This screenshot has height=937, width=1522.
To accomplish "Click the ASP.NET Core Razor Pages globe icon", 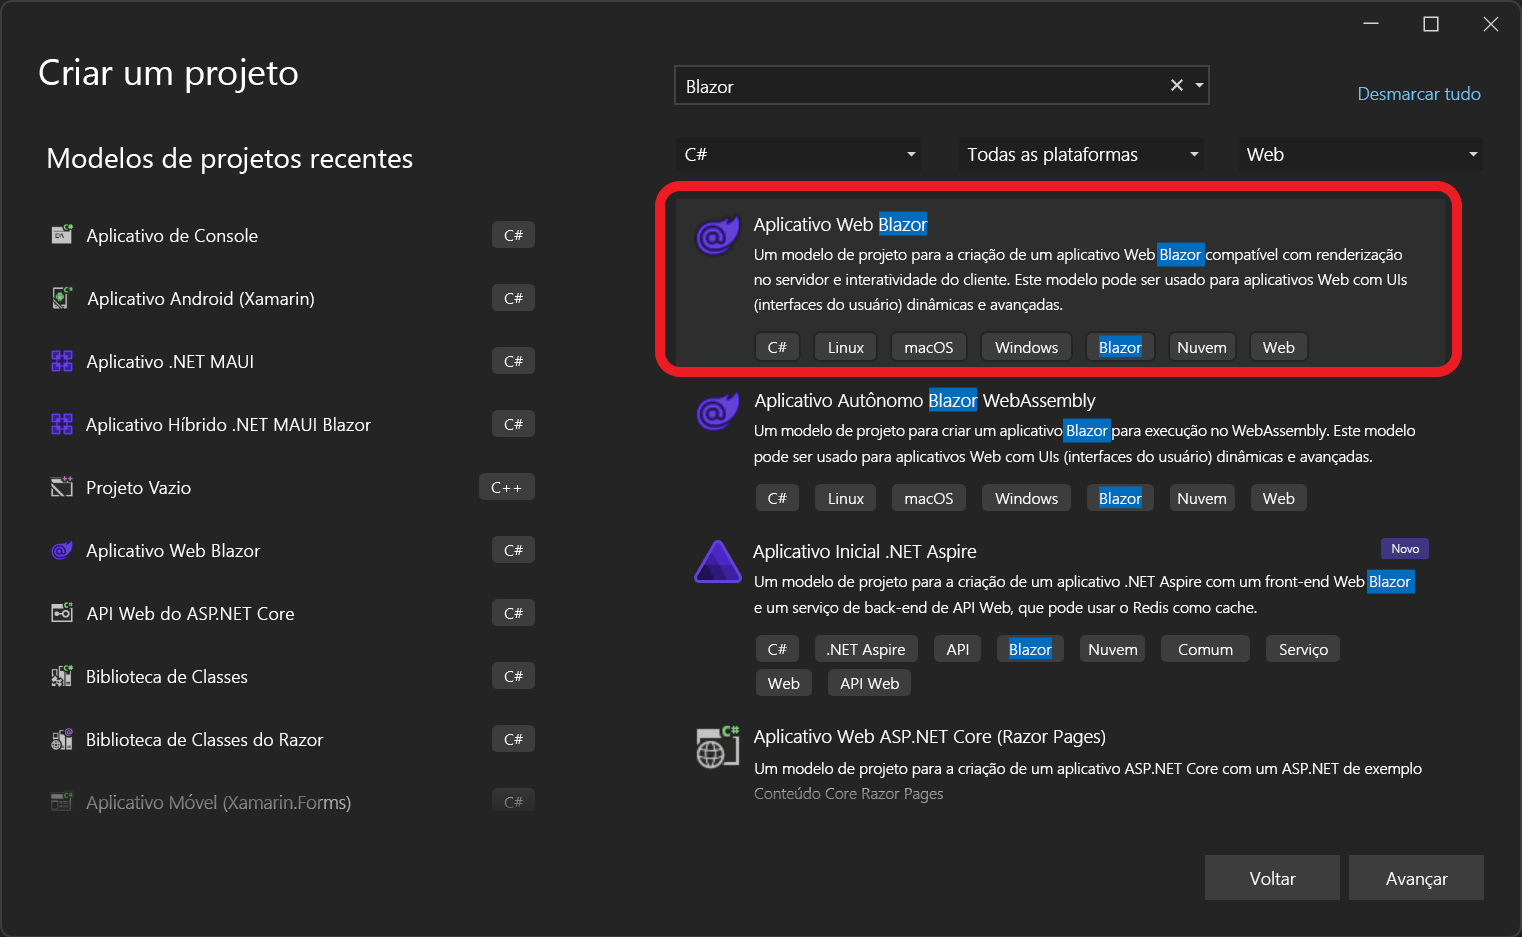I will (717, 748).
